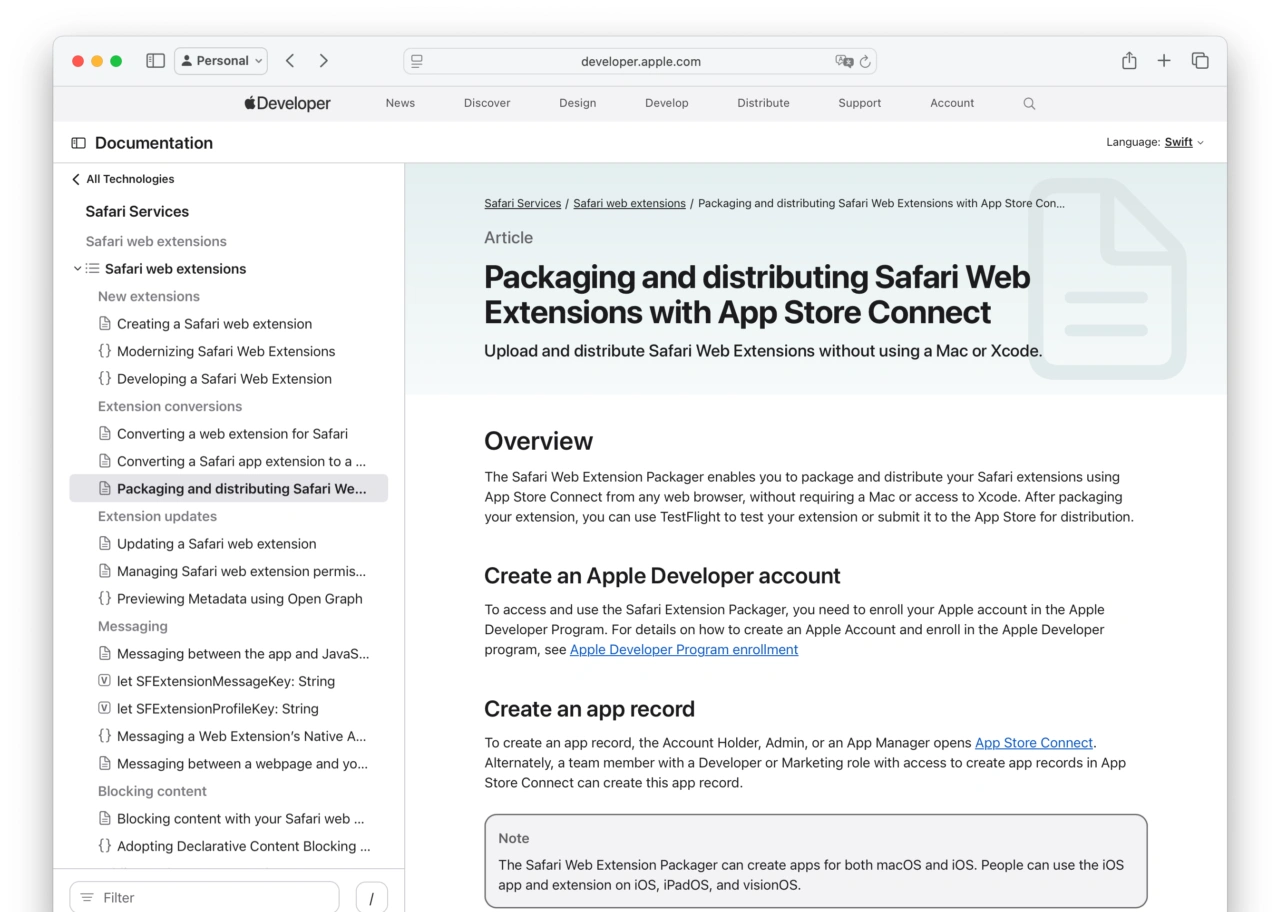
Task: Click the Safari Services breadcrumb link
Action: [522, 203]
